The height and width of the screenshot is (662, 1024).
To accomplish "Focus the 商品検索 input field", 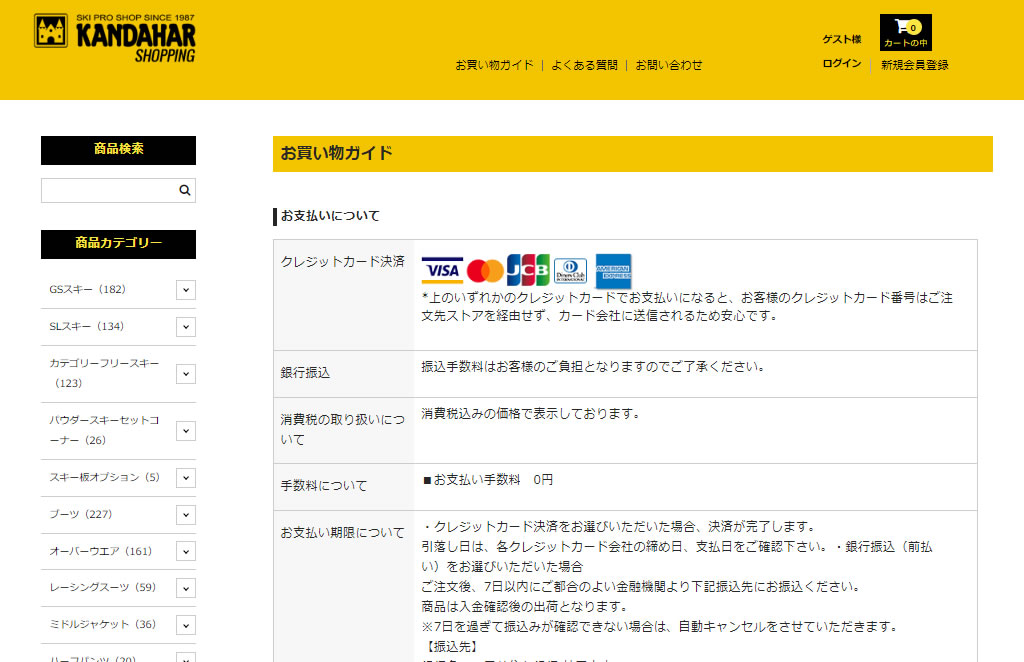I will [108, 190].
